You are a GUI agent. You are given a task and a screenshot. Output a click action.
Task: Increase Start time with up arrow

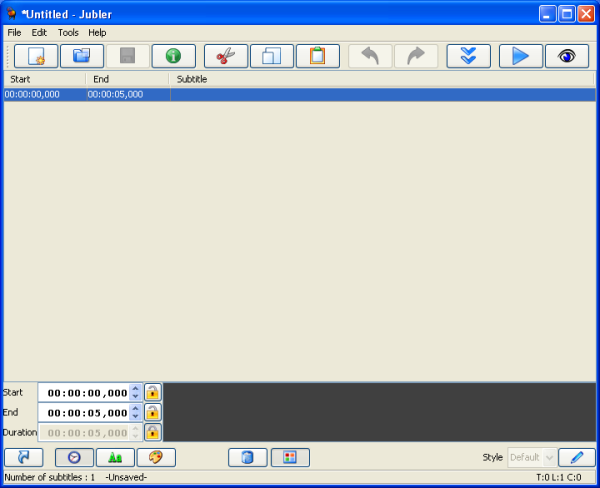(x=136, y=388)
